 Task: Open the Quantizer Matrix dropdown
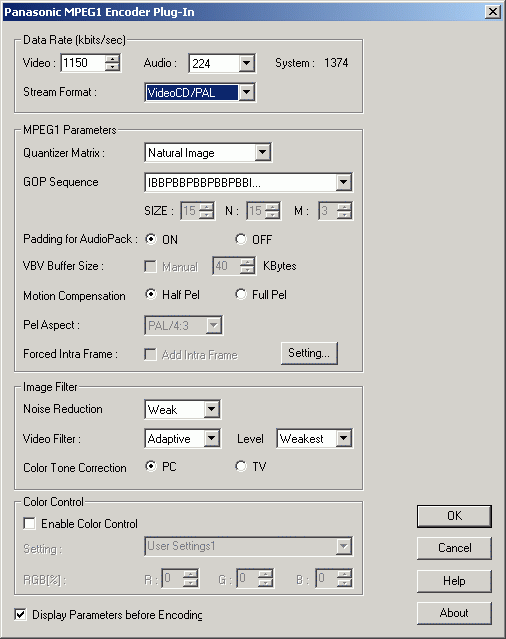[263, 153]
